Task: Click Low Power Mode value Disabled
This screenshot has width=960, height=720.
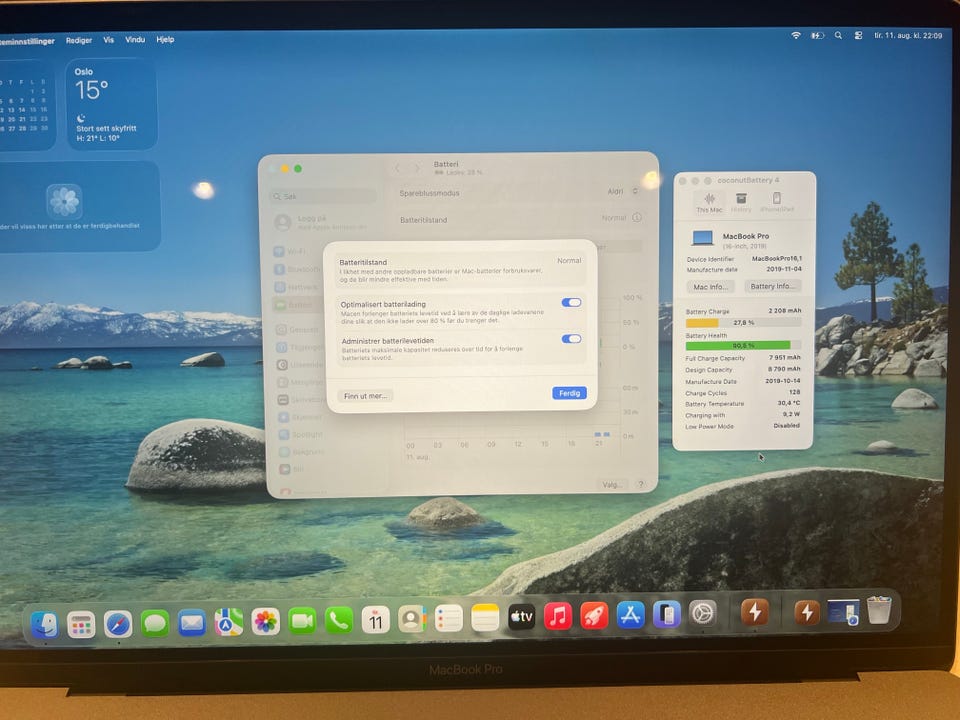Action: 786,426
